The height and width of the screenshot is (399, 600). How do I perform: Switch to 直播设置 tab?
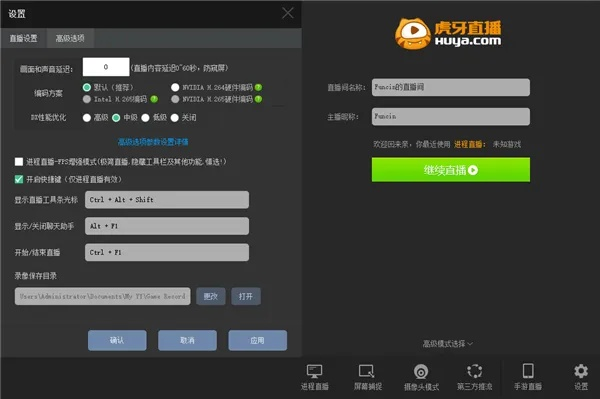click(x=24, y=38)
